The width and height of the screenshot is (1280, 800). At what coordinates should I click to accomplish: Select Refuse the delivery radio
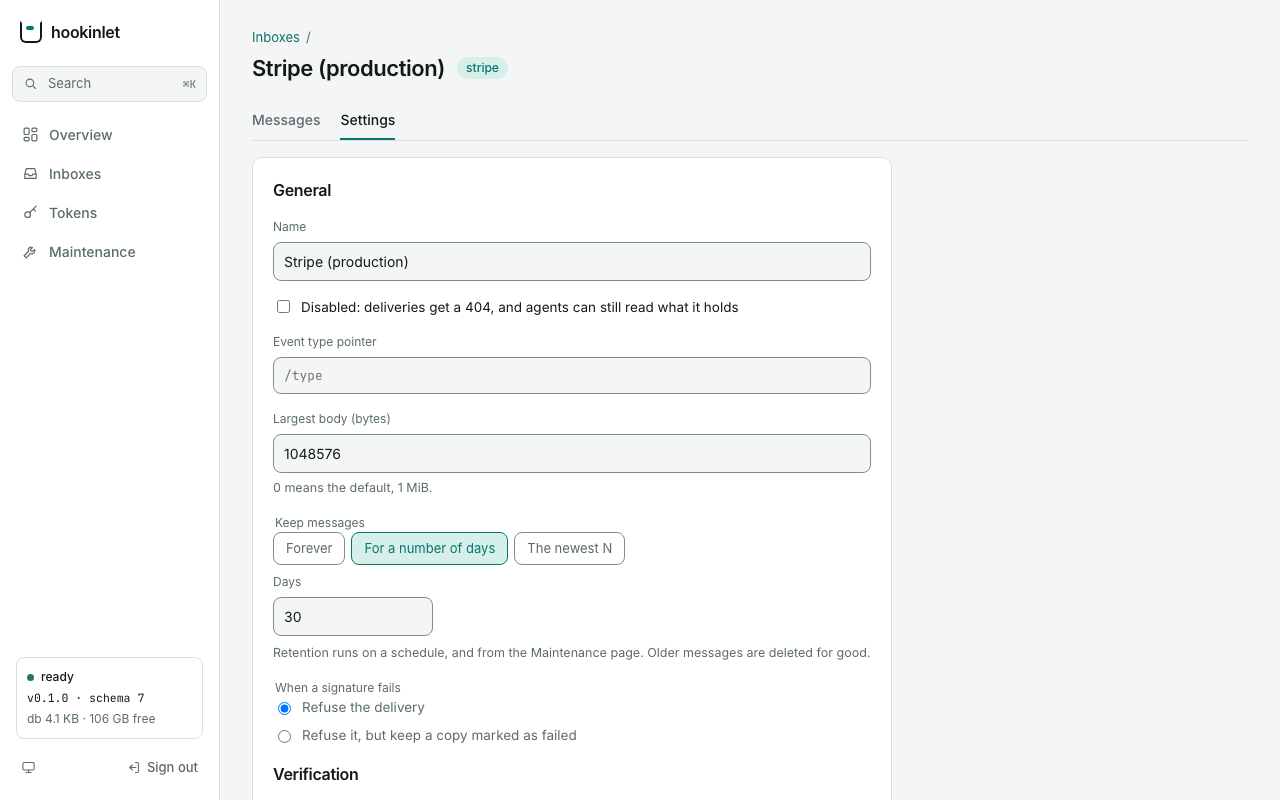[x=285, y=708]
